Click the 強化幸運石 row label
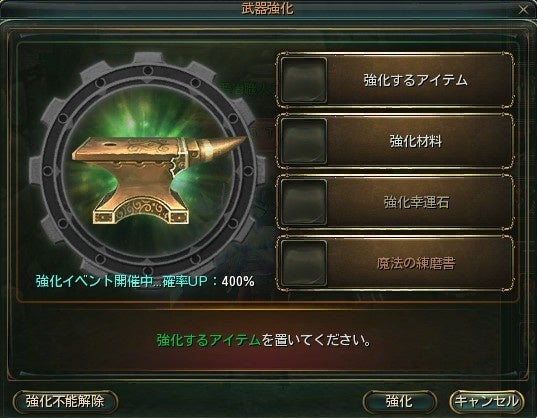 pos(416,202)
